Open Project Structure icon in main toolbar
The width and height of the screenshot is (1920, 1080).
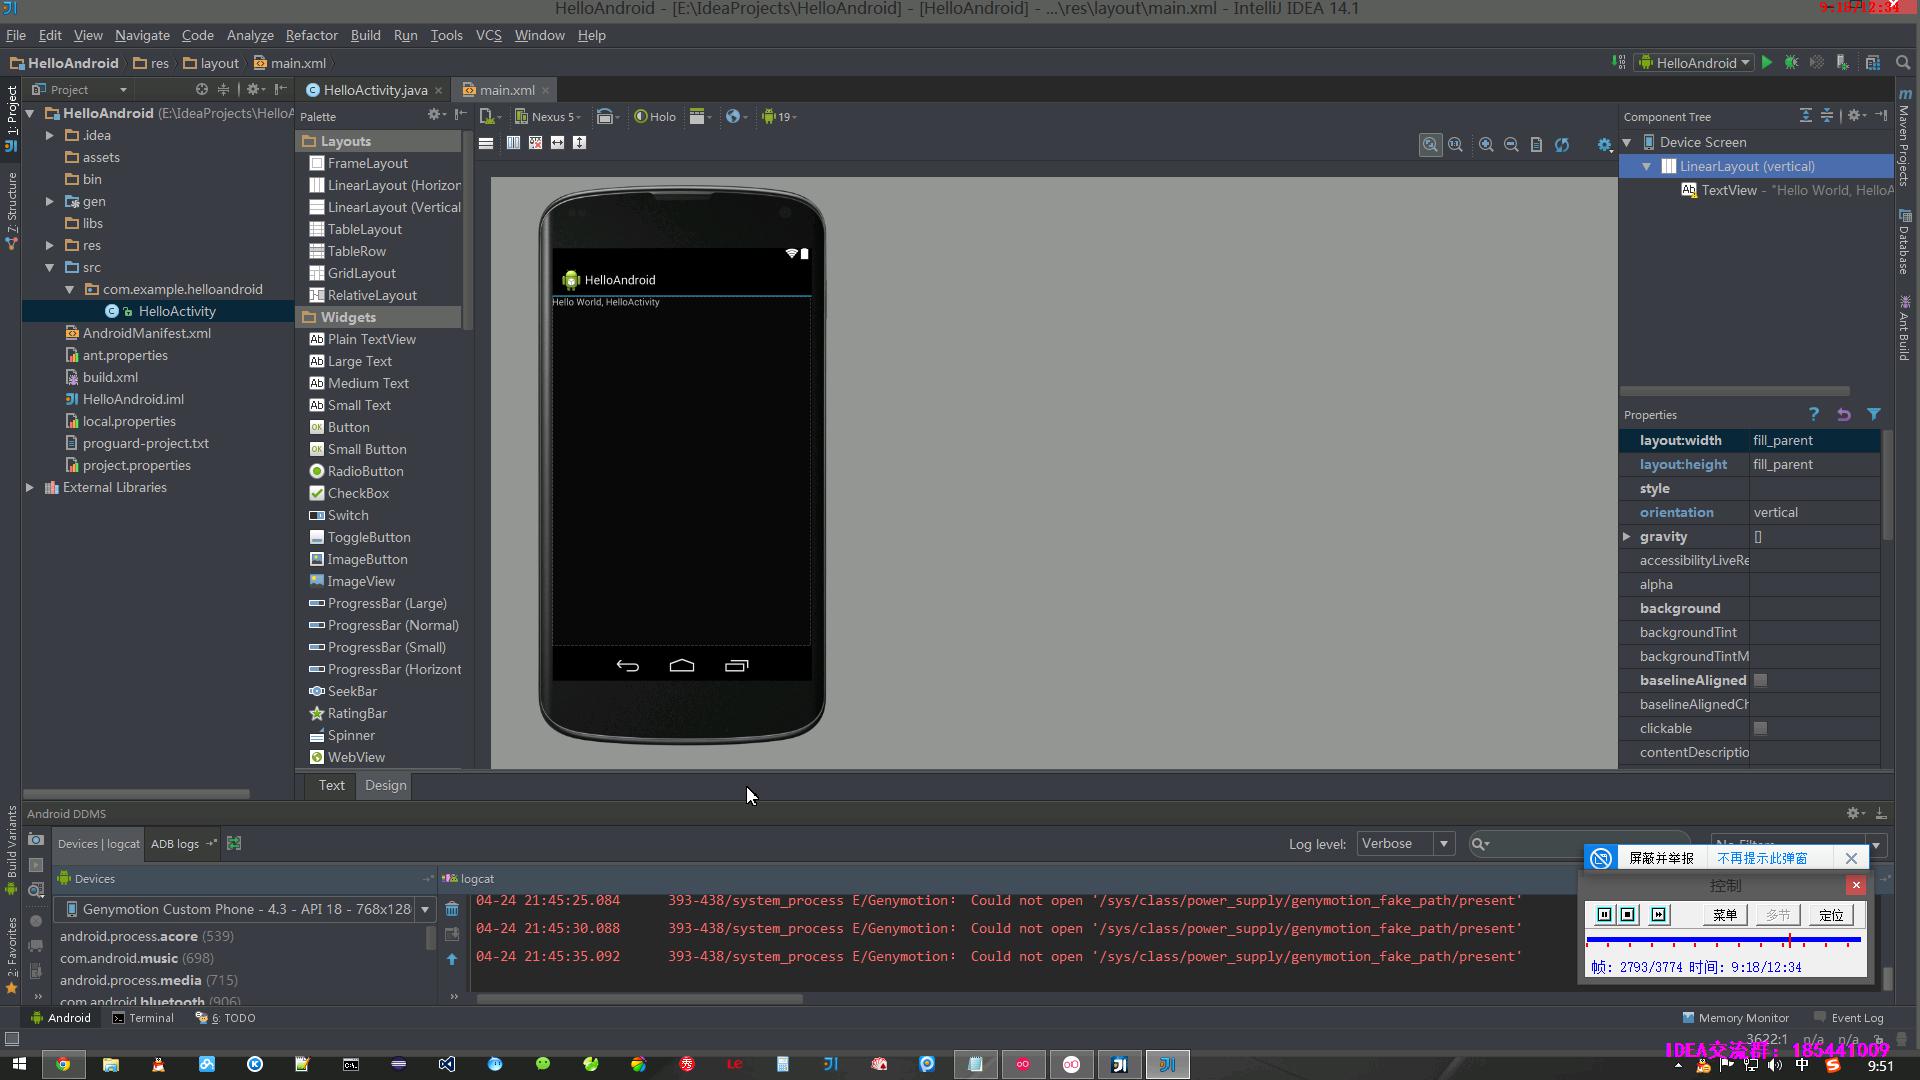pos(1872,62)
